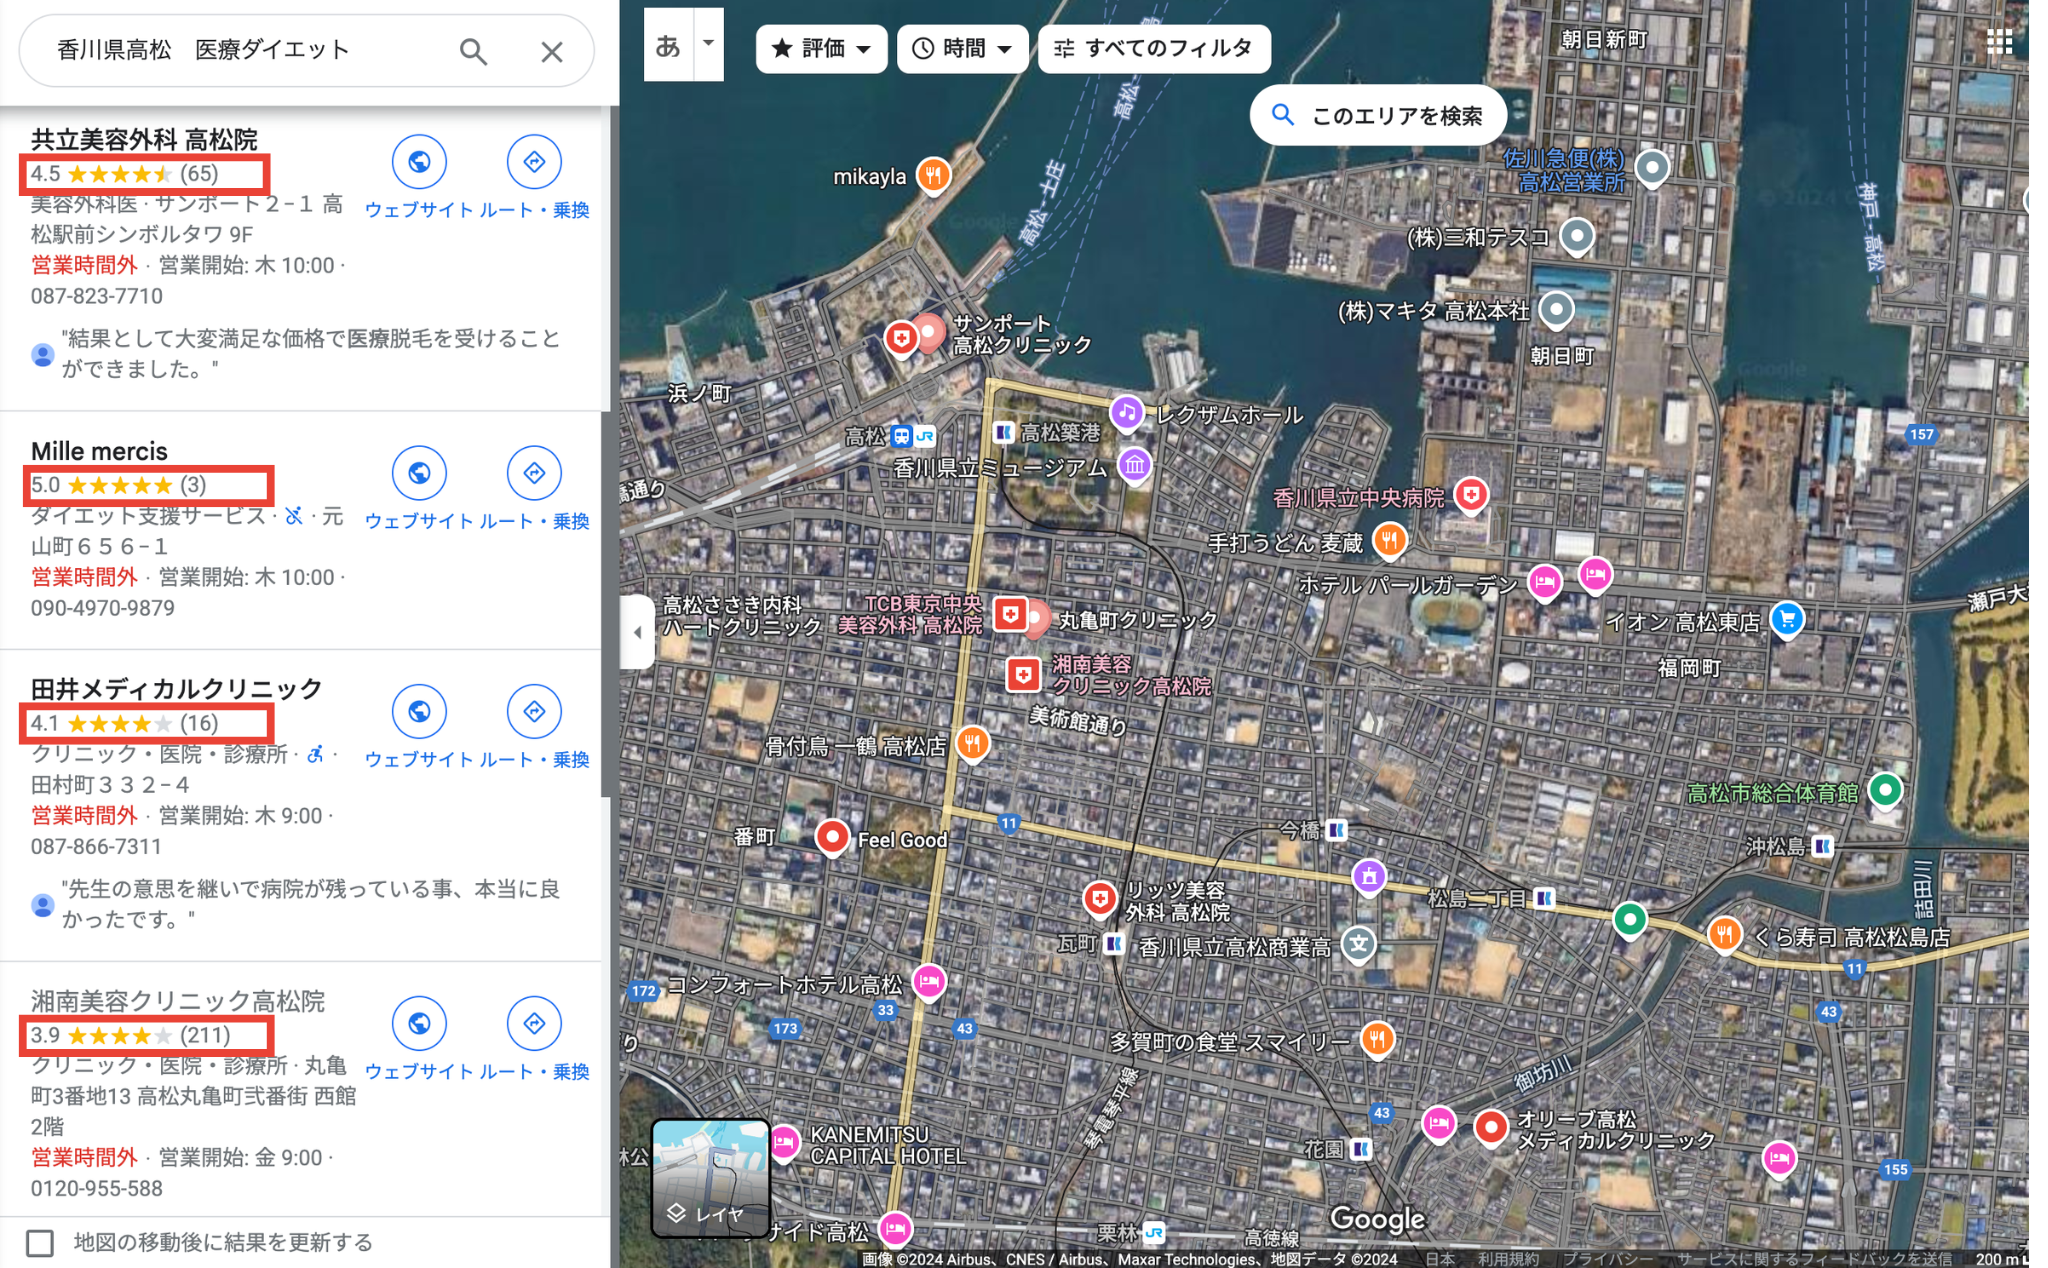Click the 骨付鳥 一鶴 高松店 restaurant pin
The height and width of the screenshot is (1268, 2048).
click(973, 743)
